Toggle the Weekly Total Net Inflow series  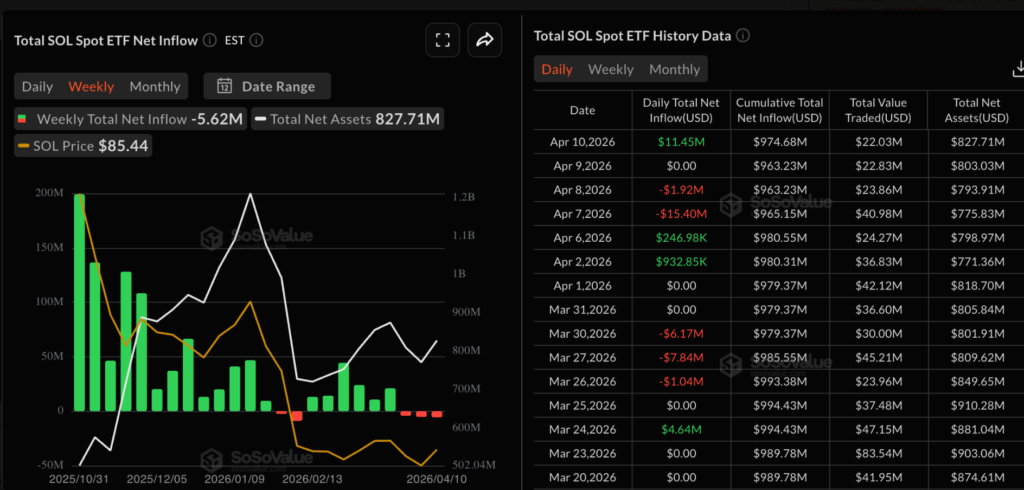[130, 119]
